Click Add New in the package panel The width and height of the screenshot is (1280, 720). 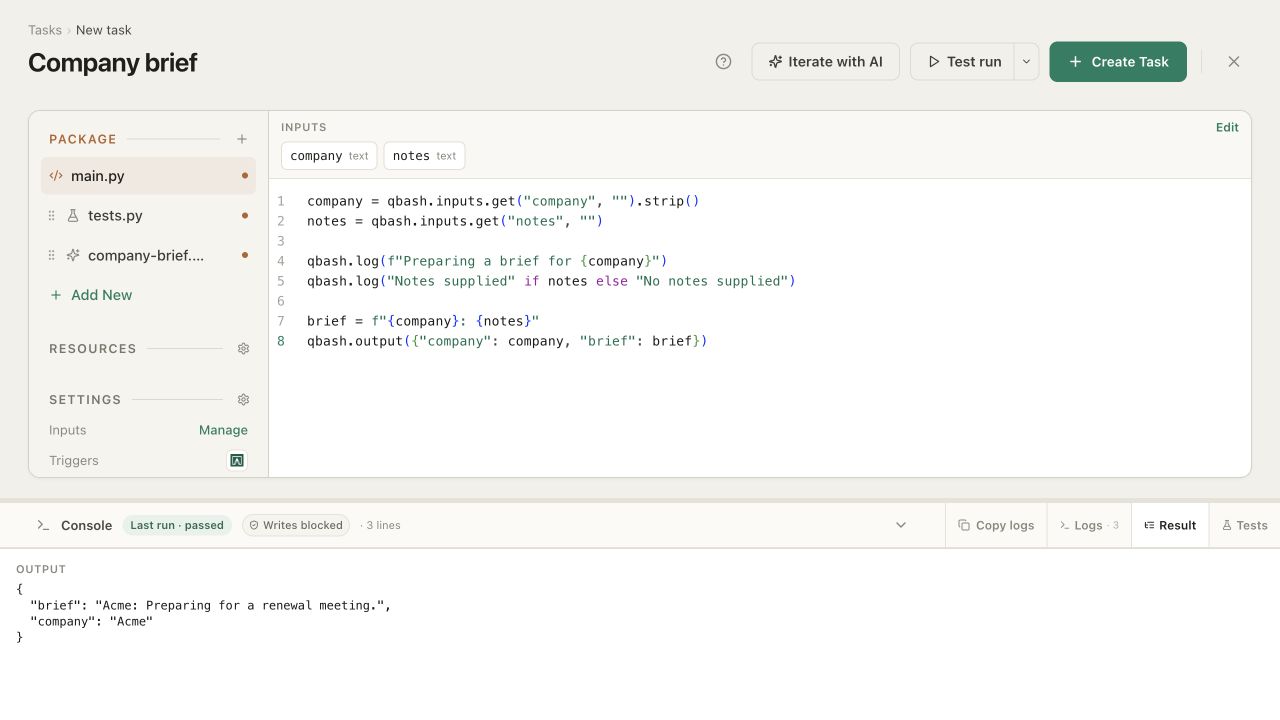point(91,295)
